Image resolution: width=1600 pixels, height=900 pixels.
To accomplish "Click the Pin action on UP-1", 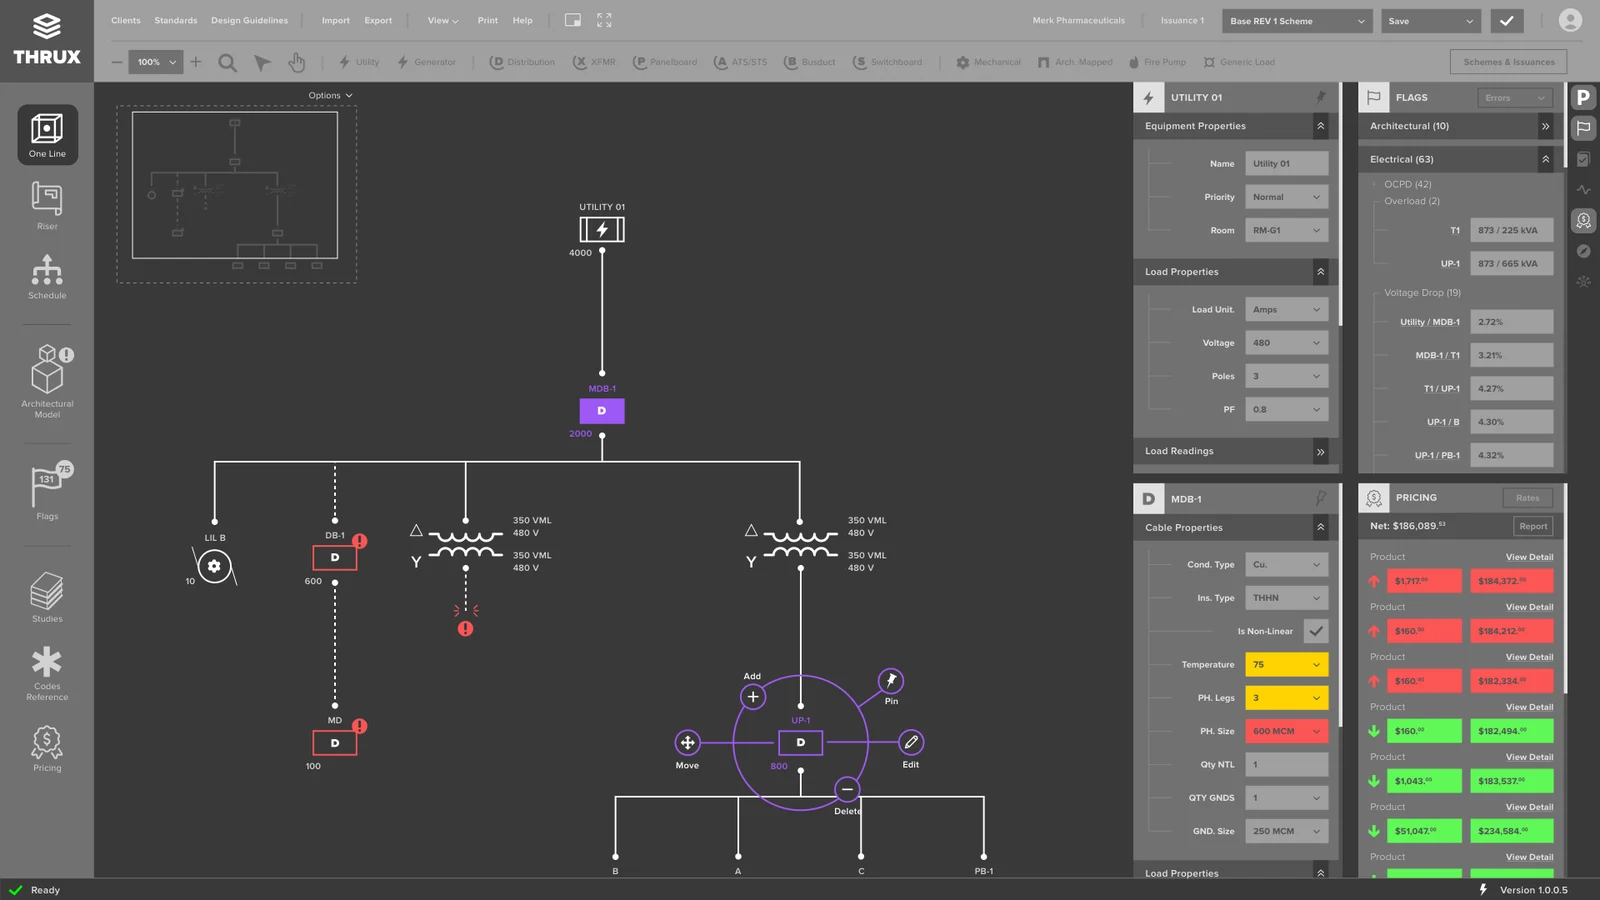I will (x=891, y=681).
